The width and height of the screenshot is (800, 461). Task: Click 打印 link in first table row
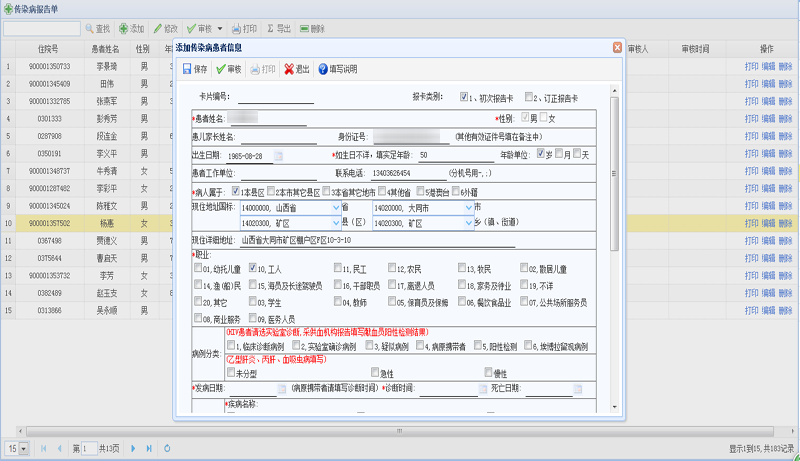point(751,65)
